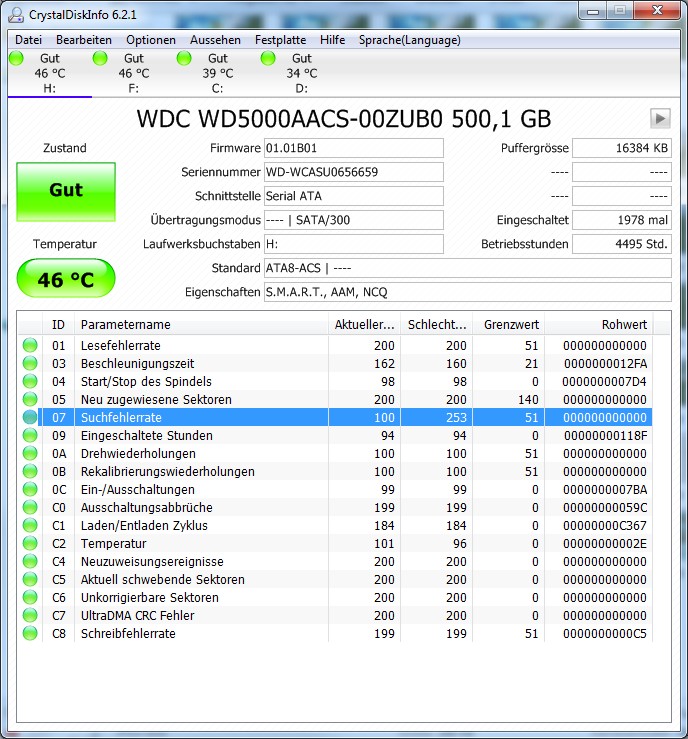Click status dot of Start/Stop des Spindels row
Screen dimensions: 688x739
tap(30, 381)
